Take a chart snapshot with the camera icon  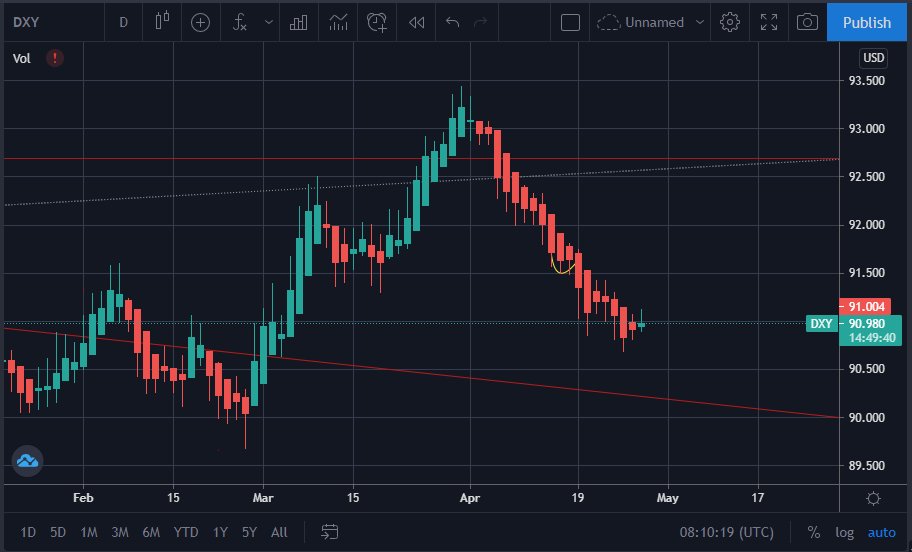pos(807,22)
